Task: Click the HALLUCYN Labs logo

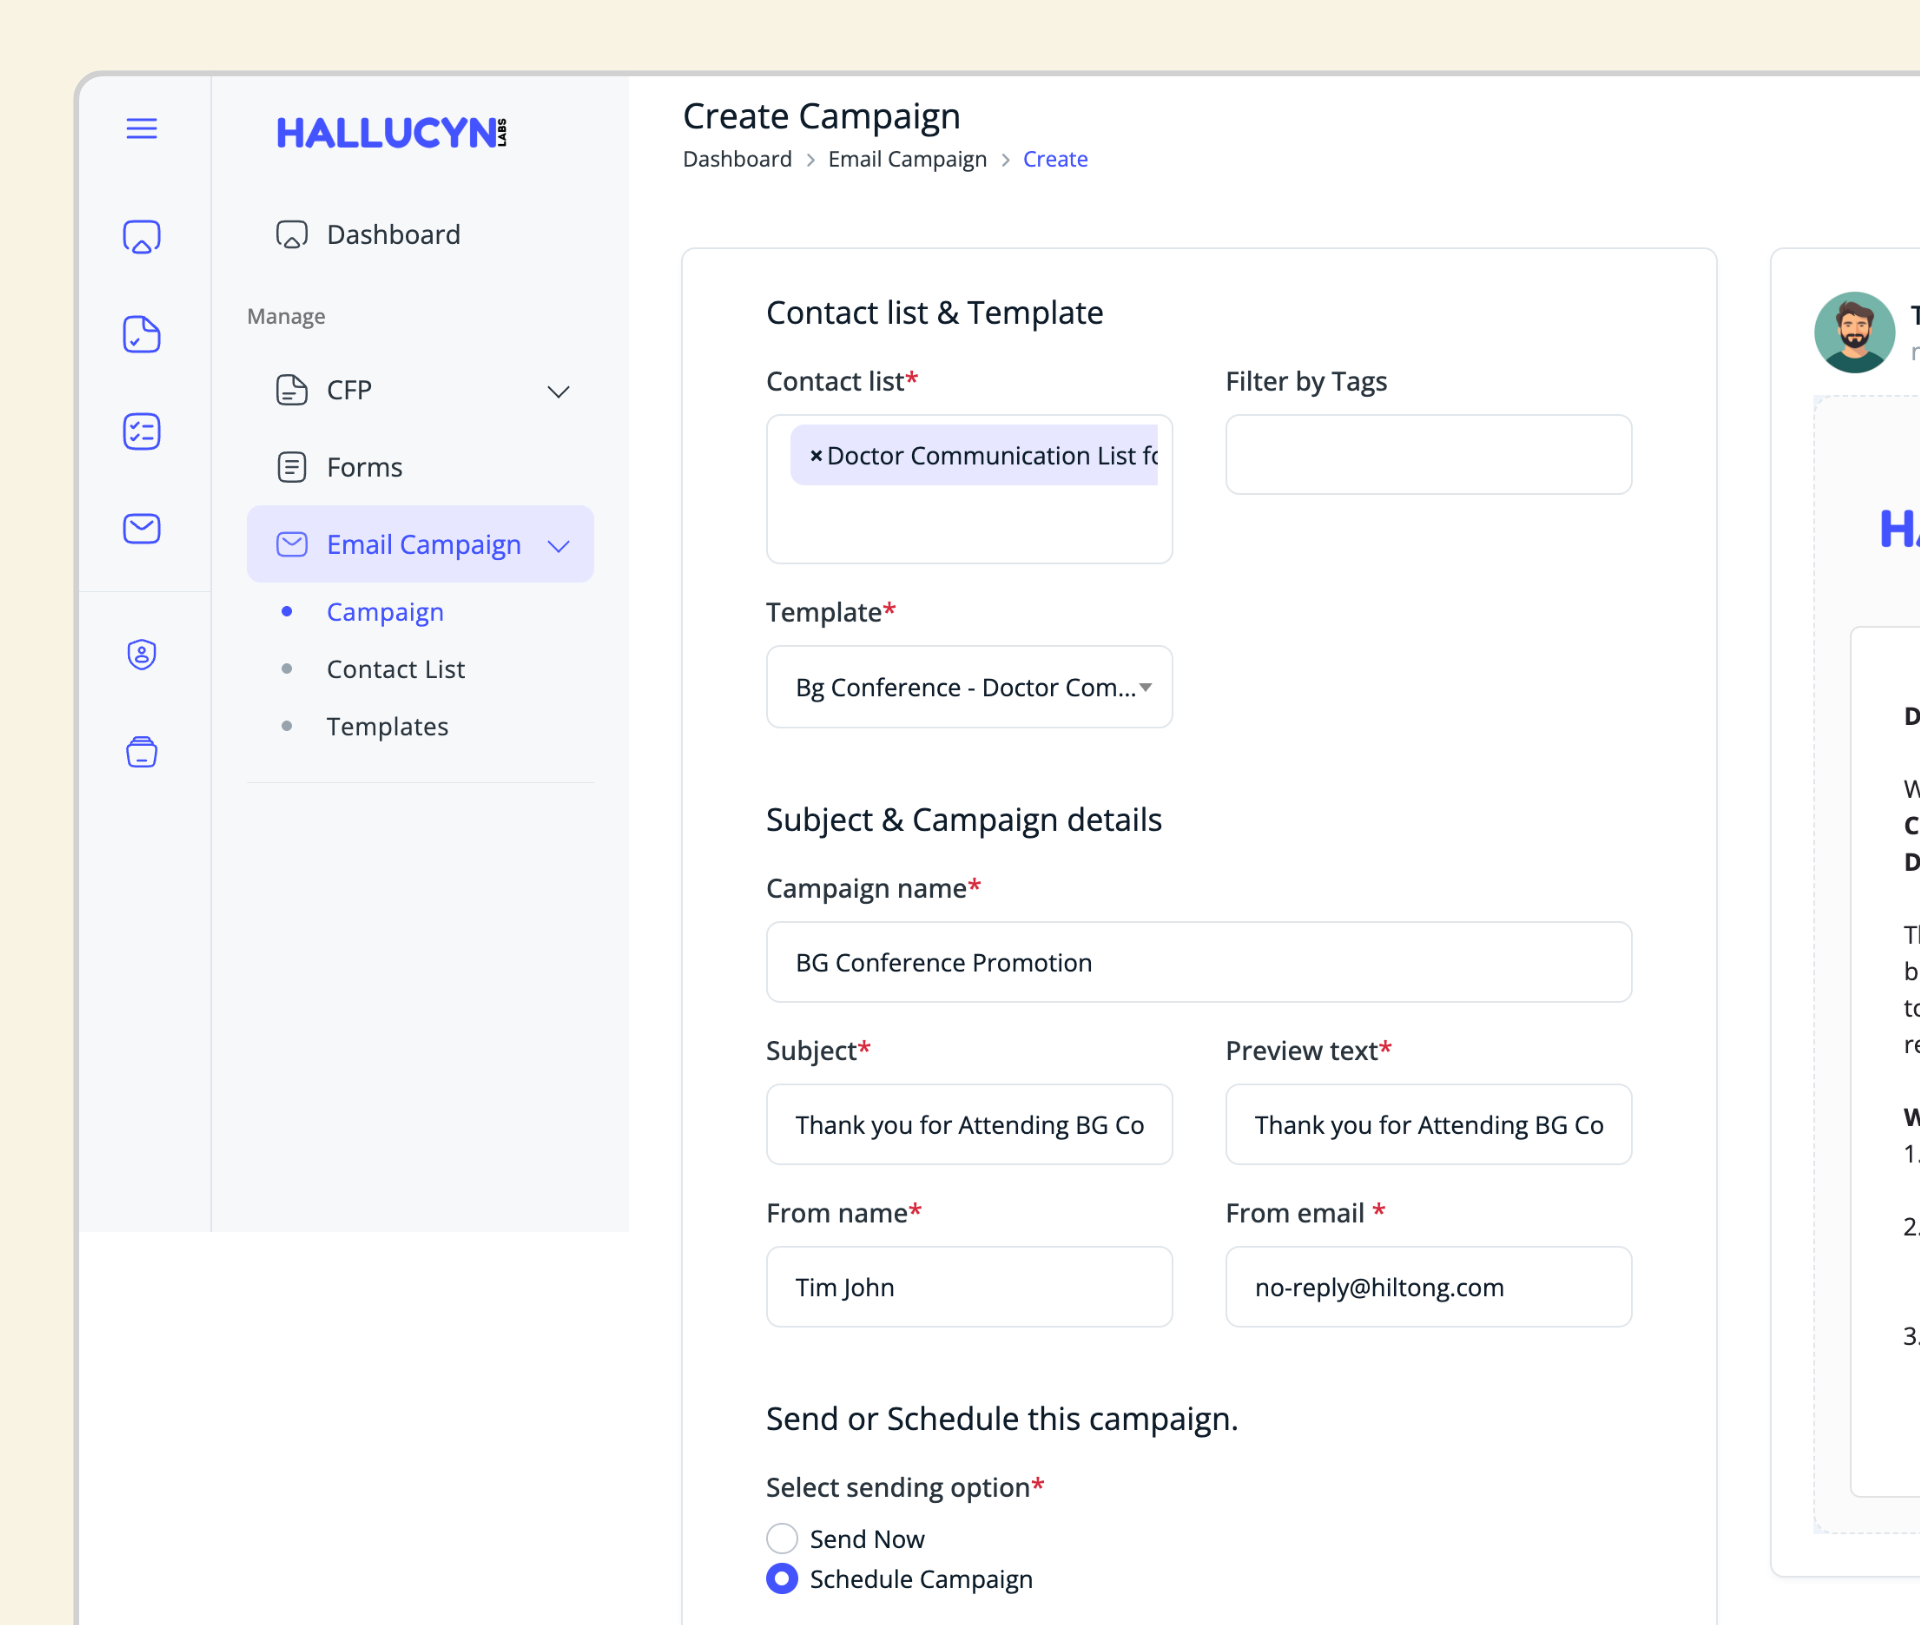Action: pos(392,133)
